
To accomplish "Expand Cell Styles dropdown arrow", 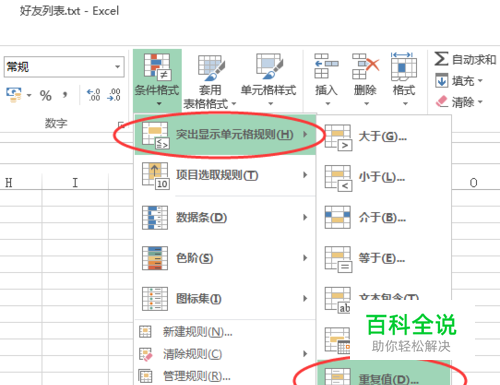I will (x=271, y=104).
